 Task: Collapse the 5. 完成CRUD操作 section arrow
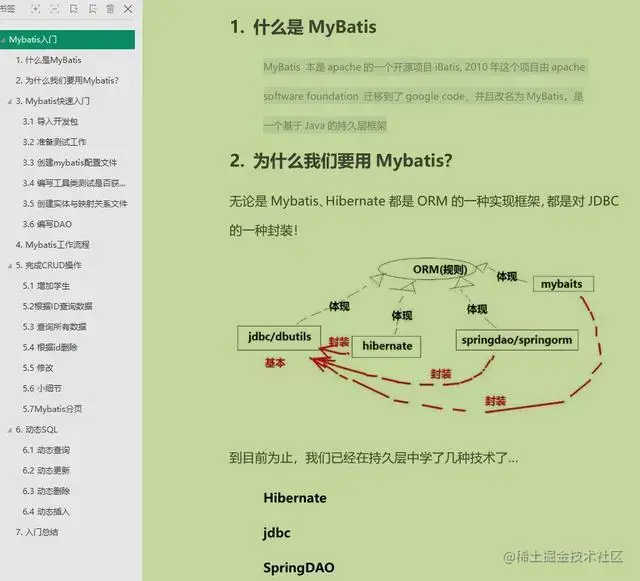tap(9, 266)
